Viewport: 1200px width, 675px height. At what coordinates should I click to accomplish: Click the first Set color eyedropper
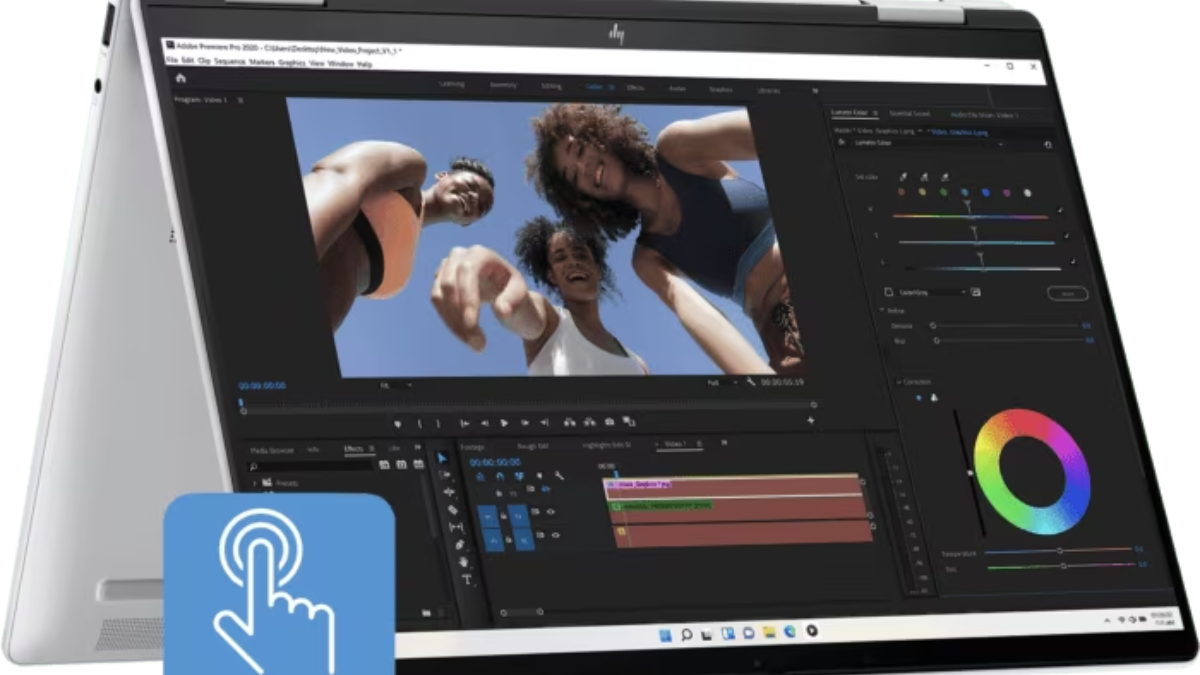[903, 176]
